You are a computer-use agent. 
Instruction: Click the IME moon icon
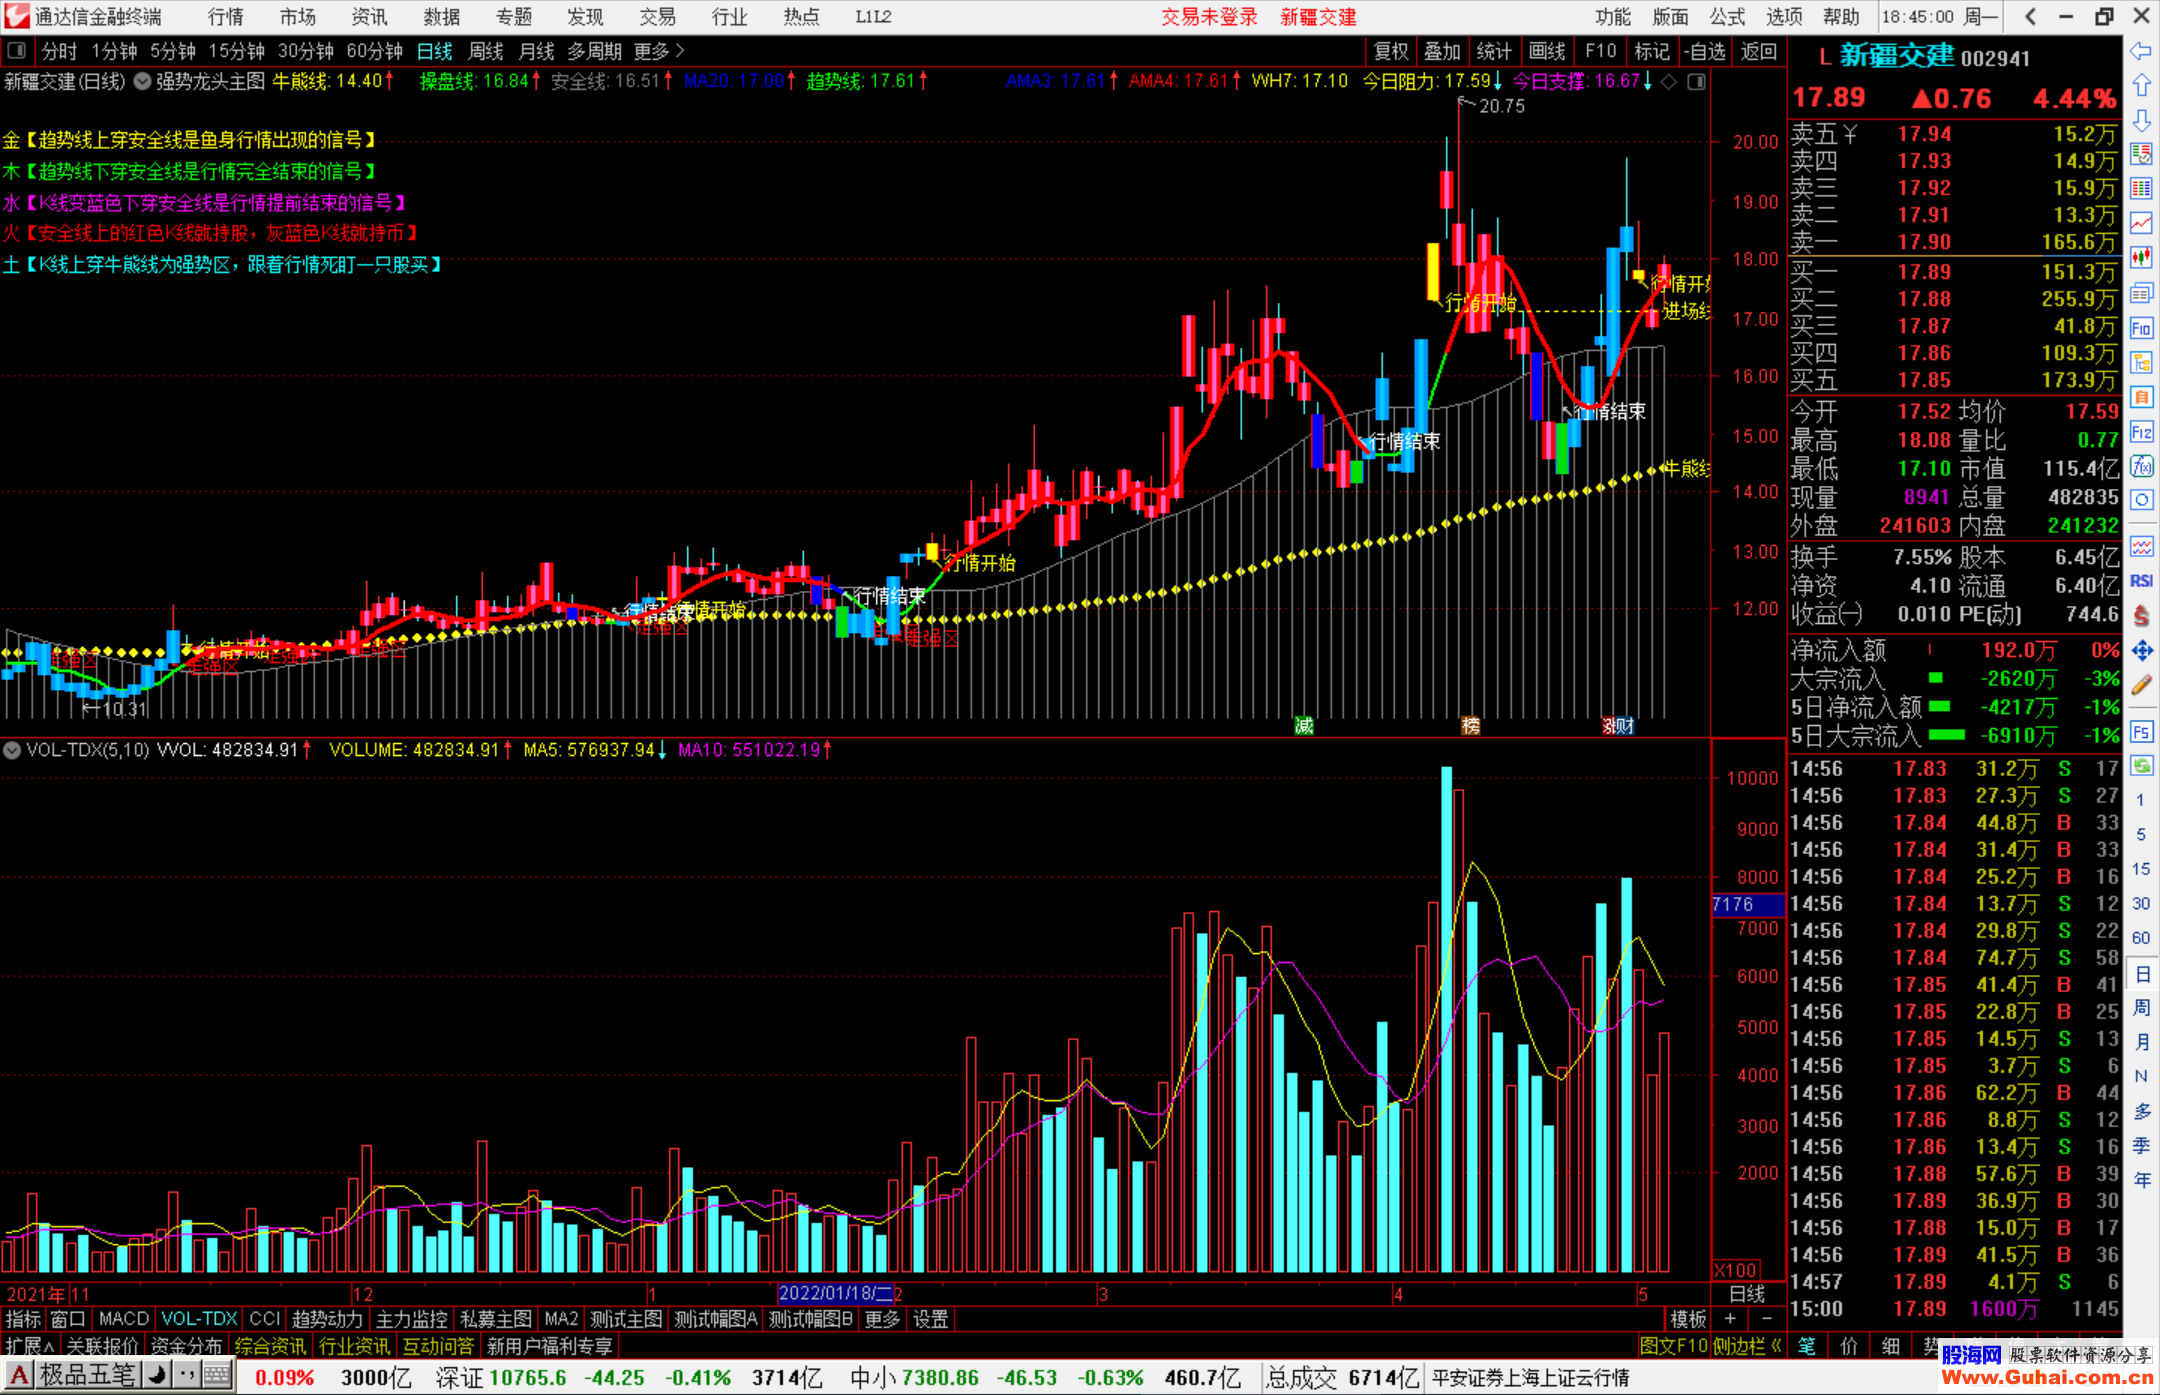pyautogui.click(x=157, y=1376)
